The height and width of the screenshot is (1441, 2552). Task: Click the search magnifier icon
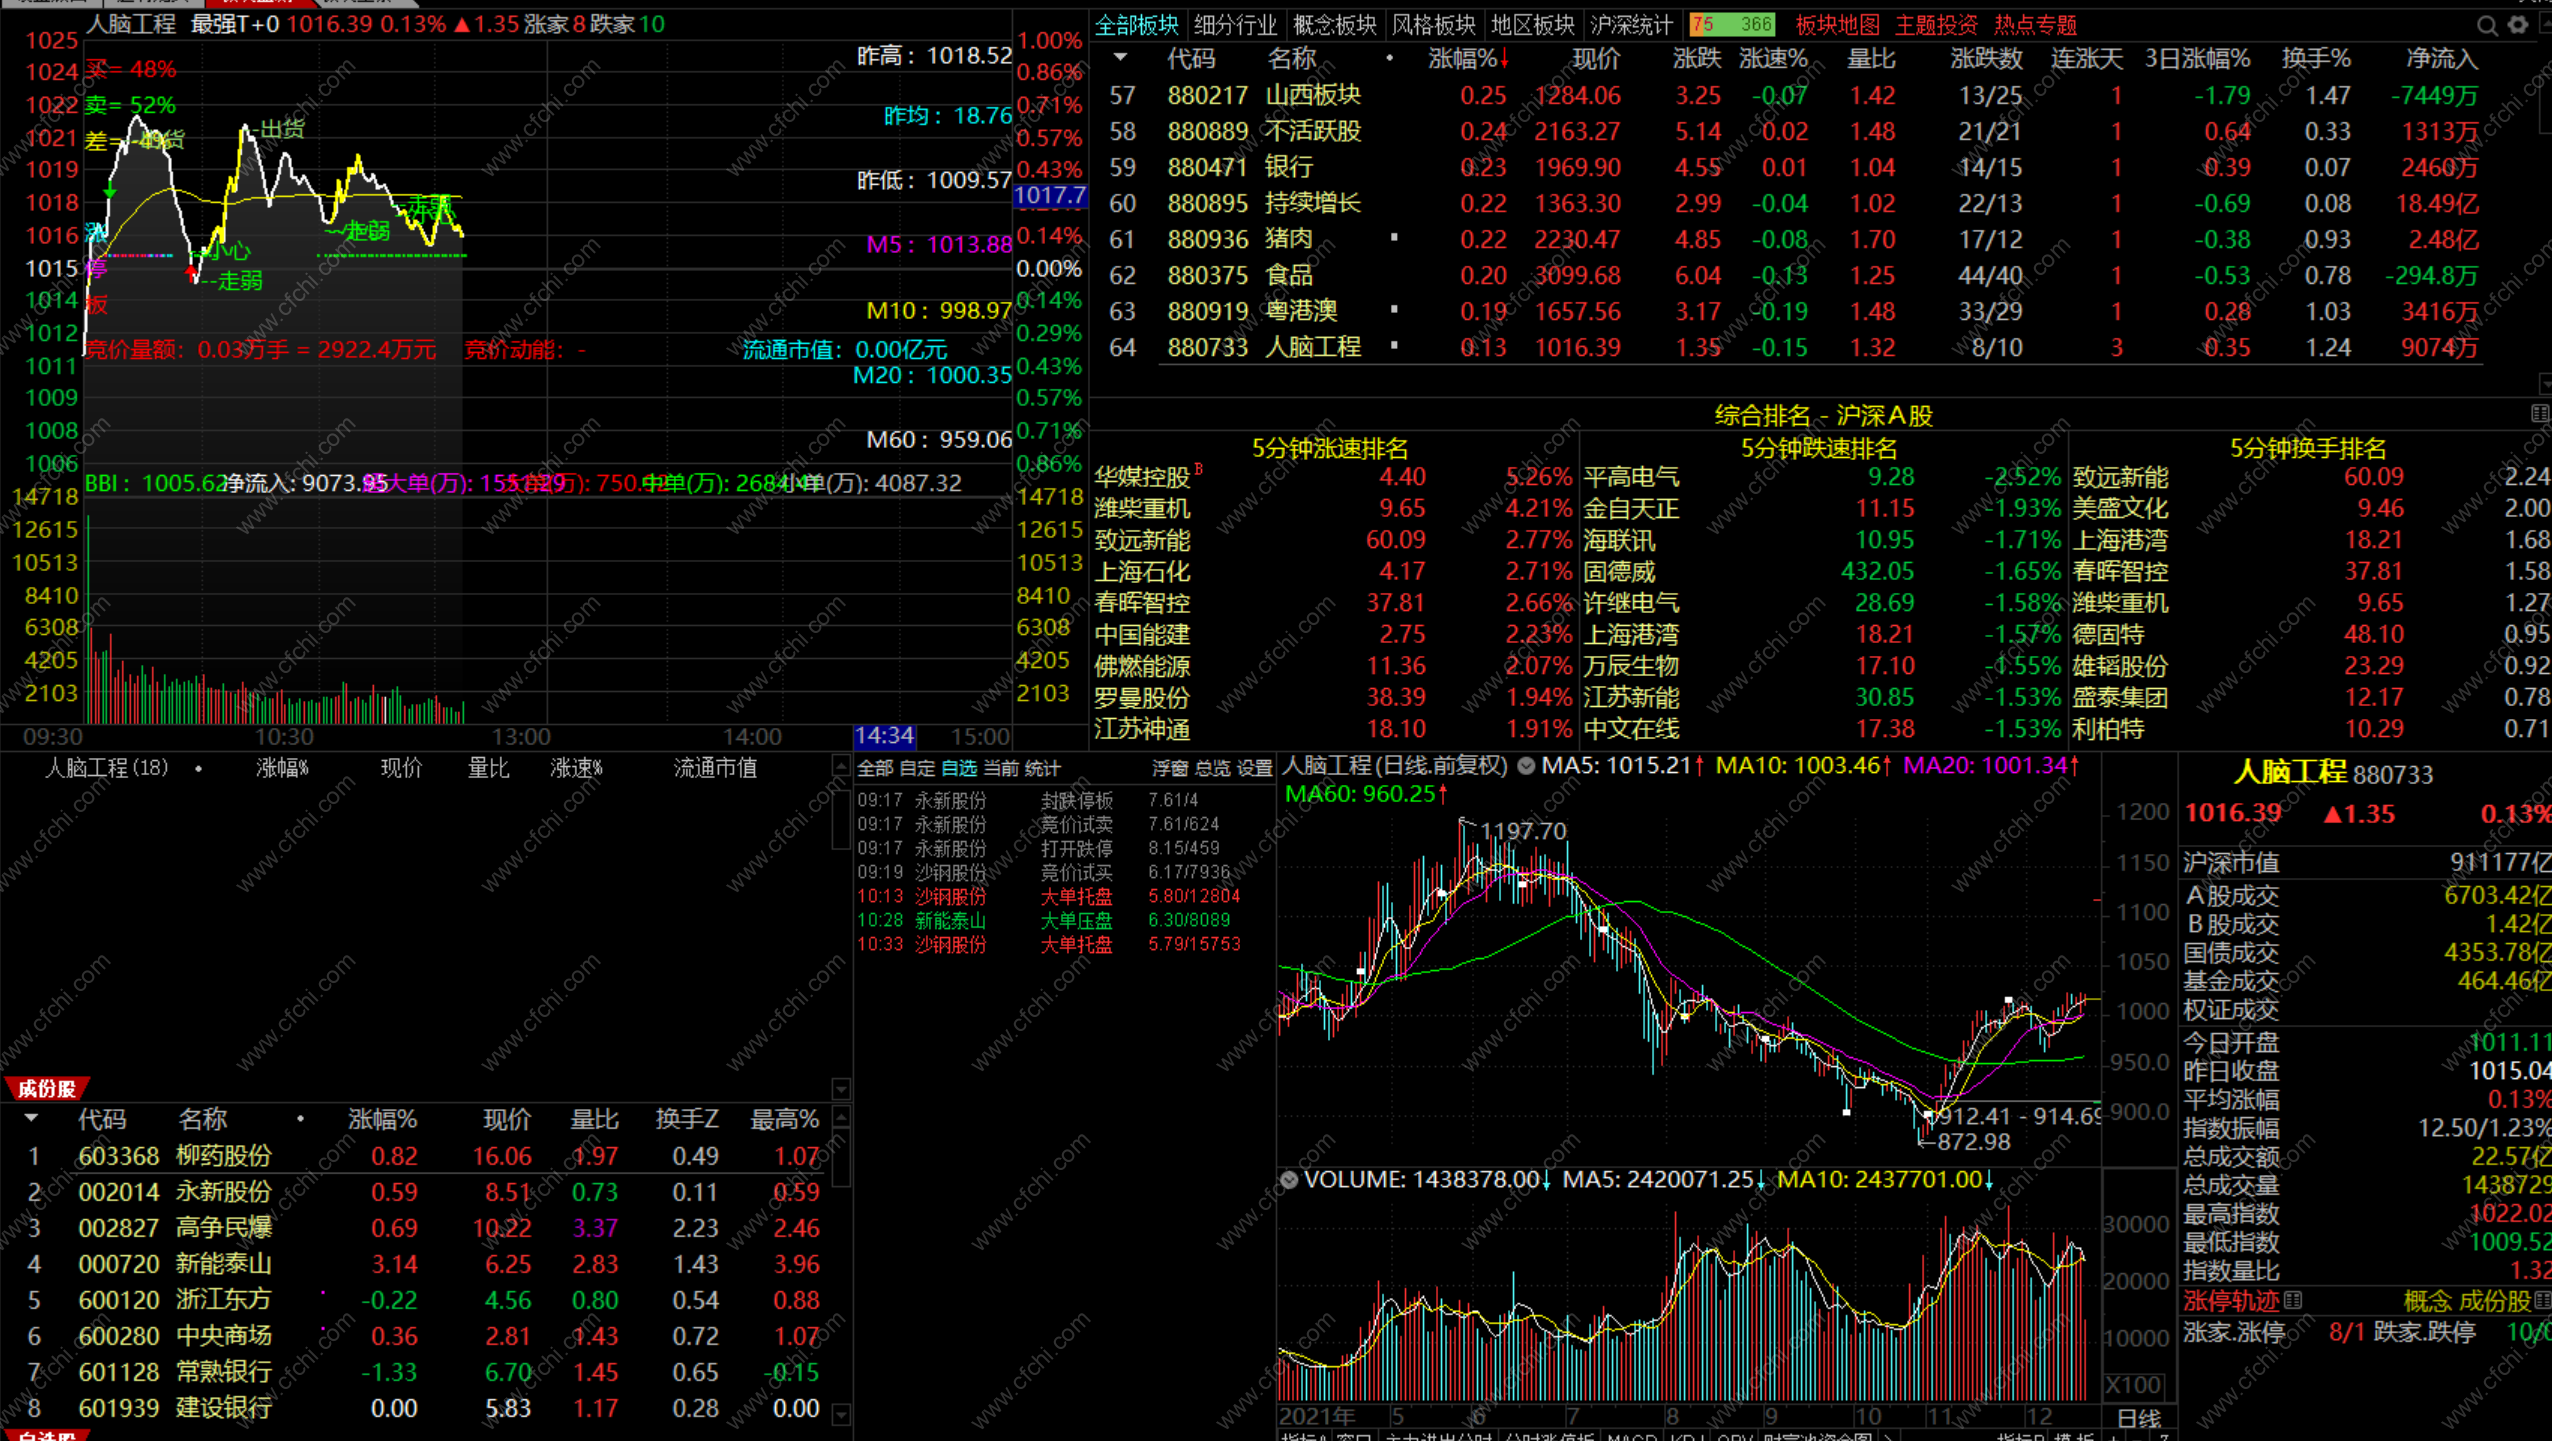pyautogui.click(x=2487, y=25)
